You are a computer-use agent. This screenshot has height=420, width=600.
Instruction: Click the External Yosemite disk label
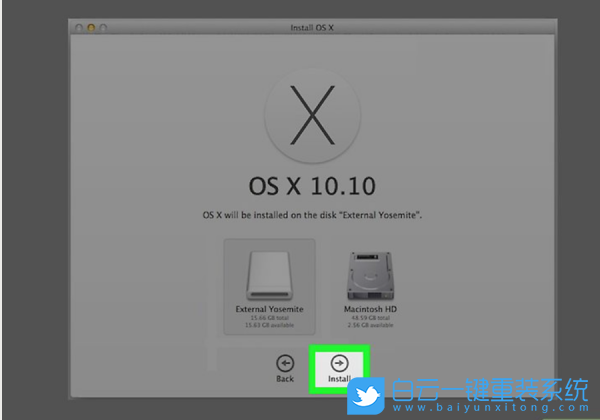pos(269,309)
